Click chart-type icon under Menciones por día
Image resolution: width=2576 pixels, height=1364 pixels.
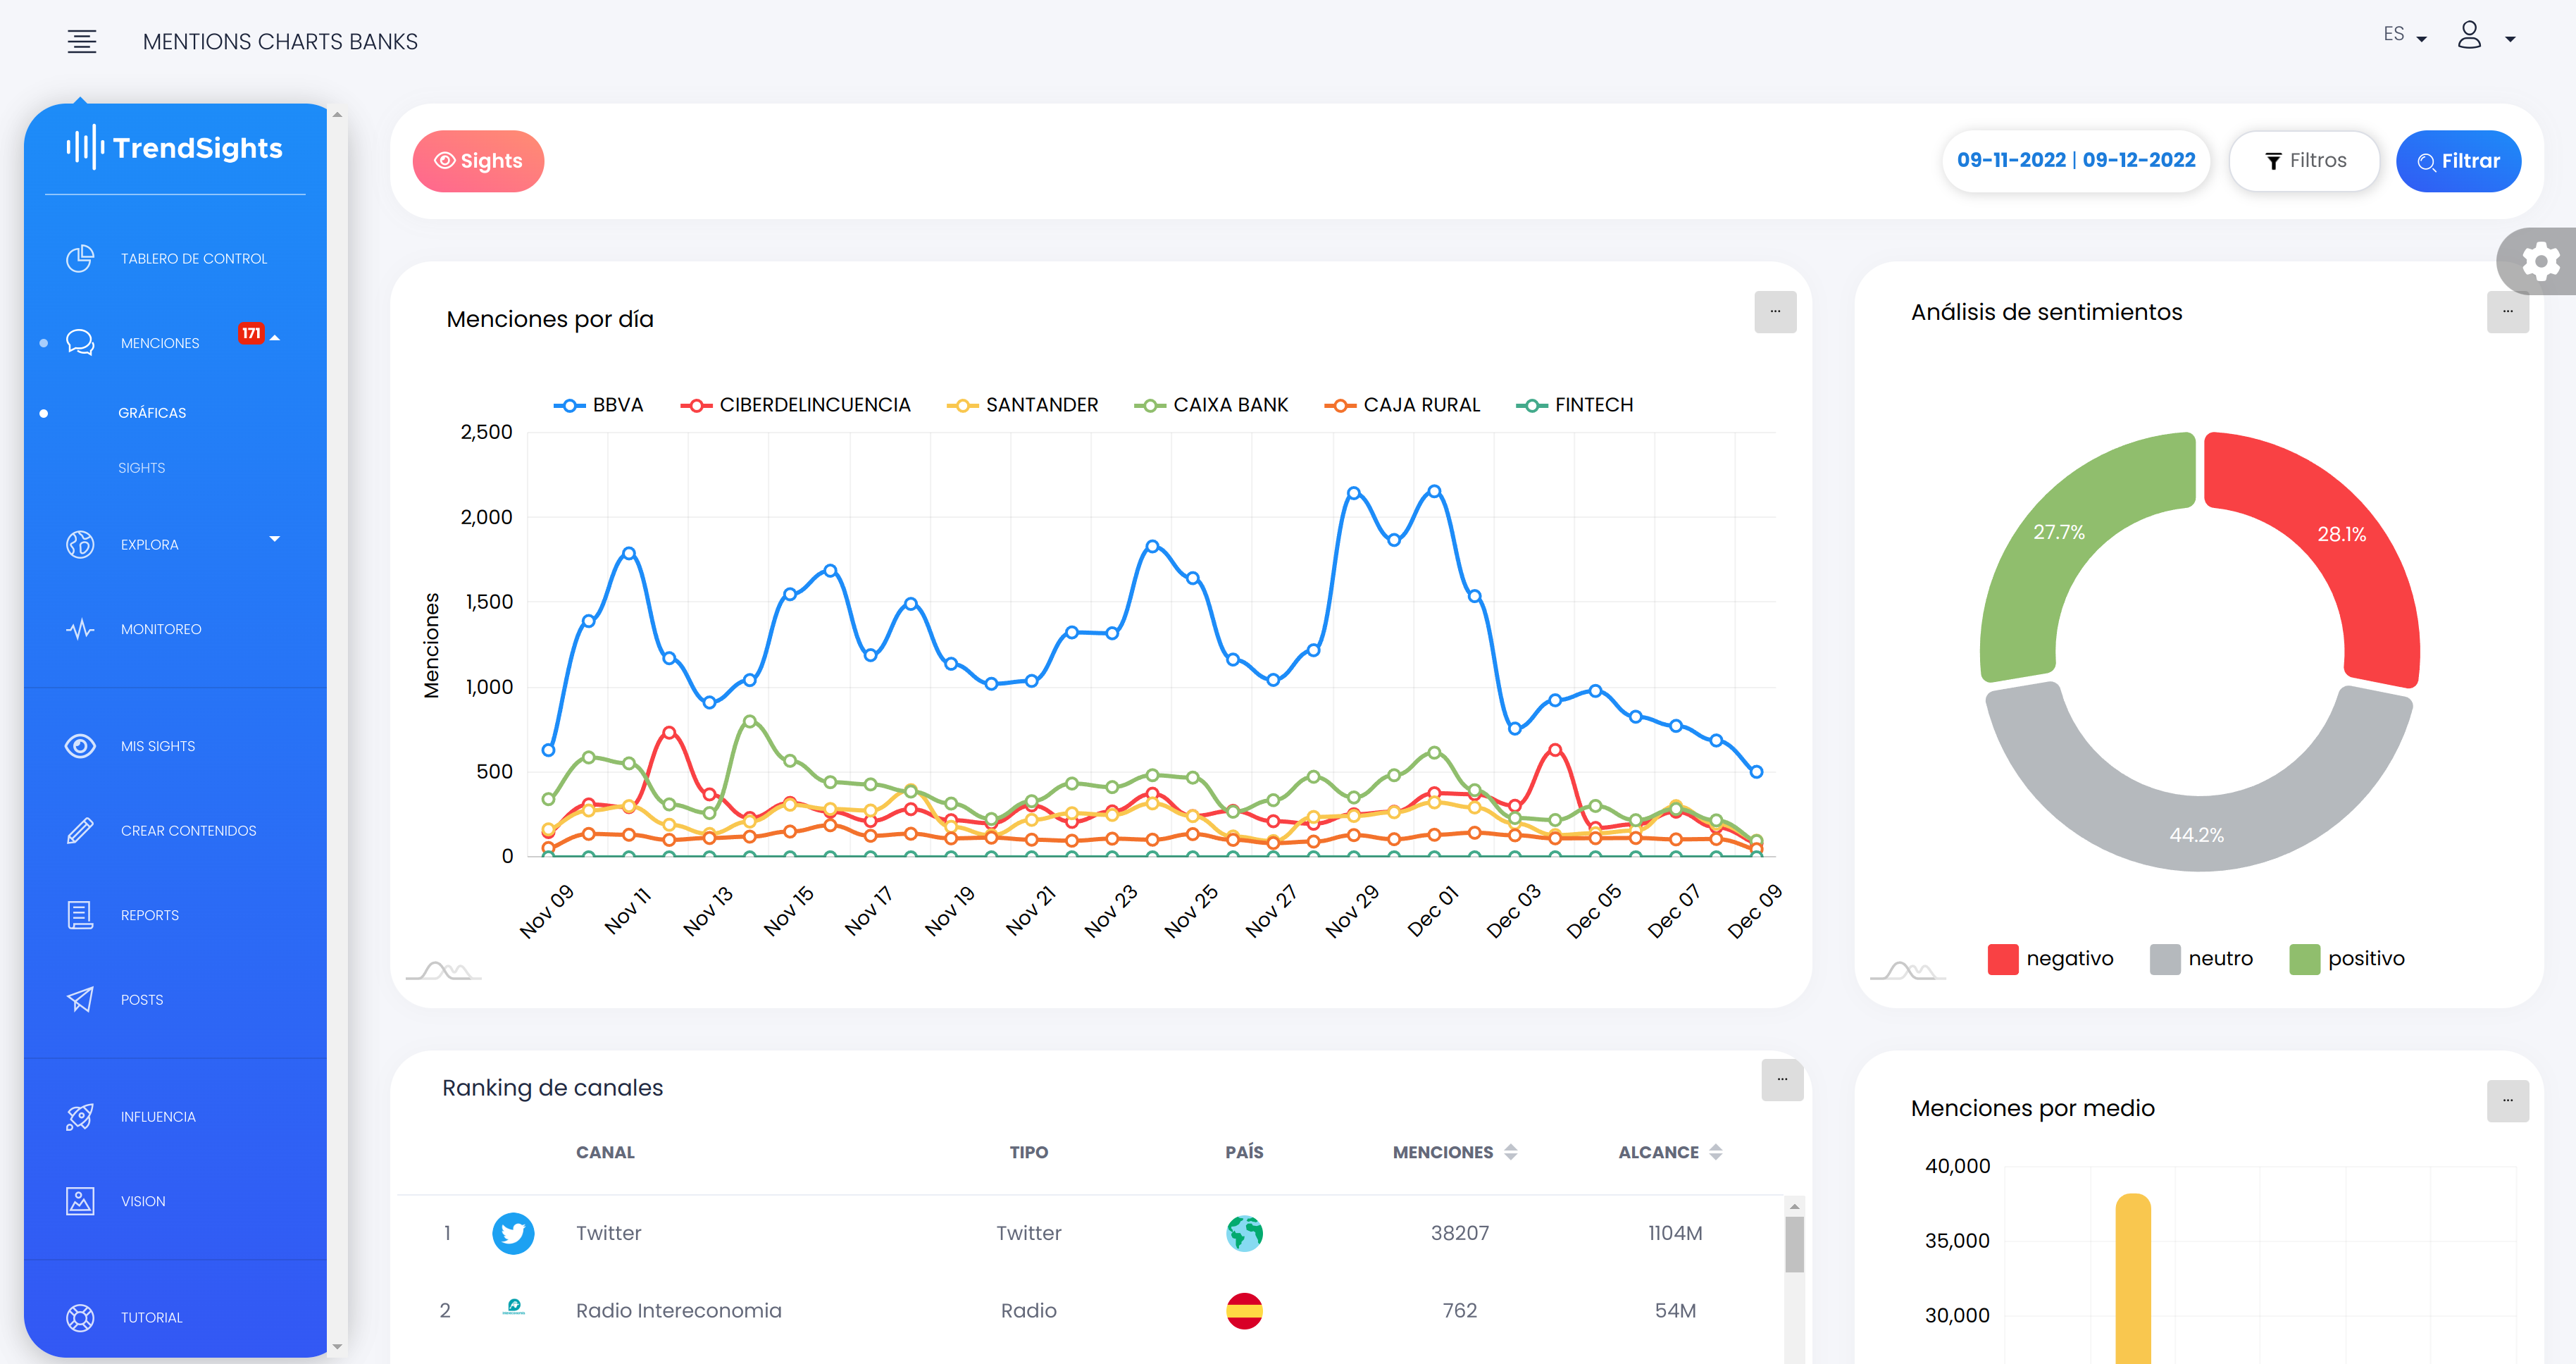pos(444,971)
